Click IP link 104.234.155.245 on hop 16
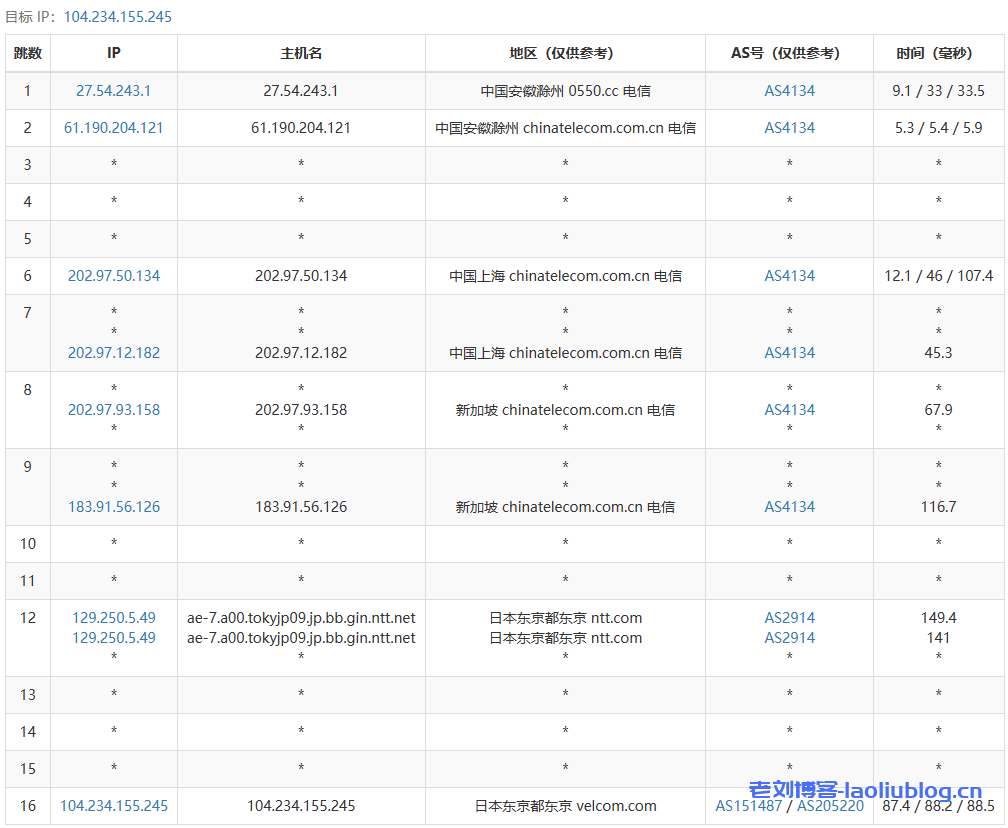The height and width of the screenshot is (828, 1008). (113, 805)
